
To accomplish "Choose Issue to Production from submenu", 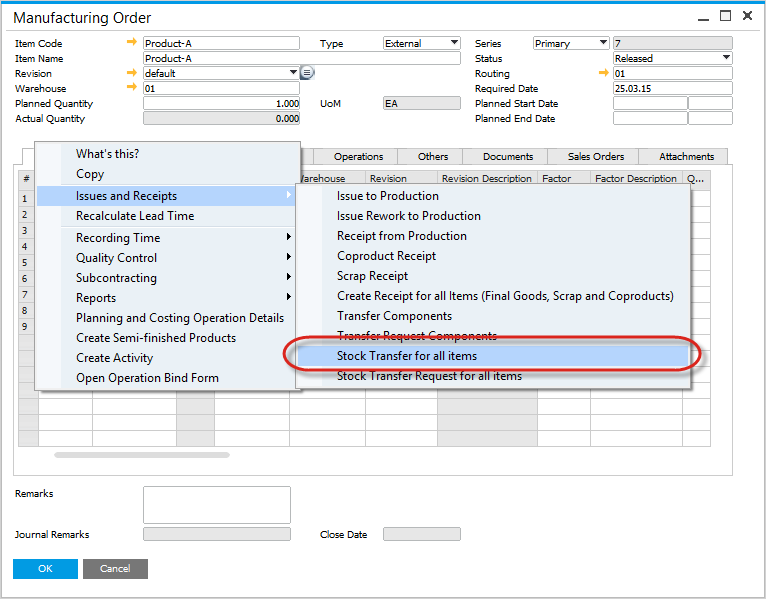I will (388, 196).
